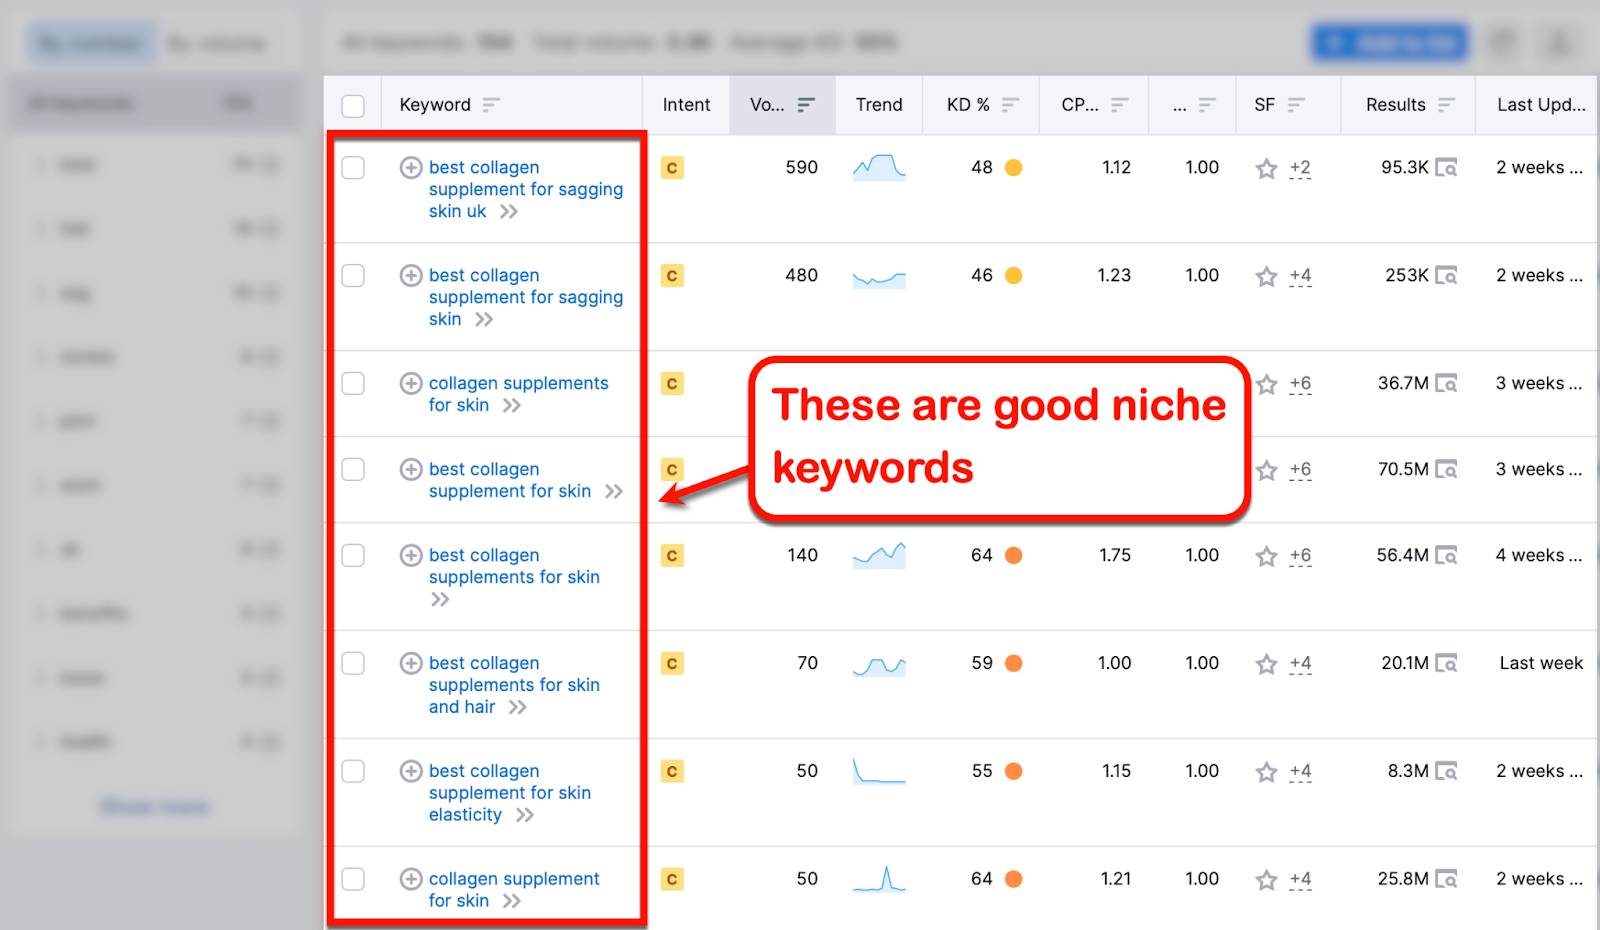The height and width of the screenshot is (930, 1600).
Task: Open 'collagen supplements for skin' keyword link
Action: click(x=518, y=394)
